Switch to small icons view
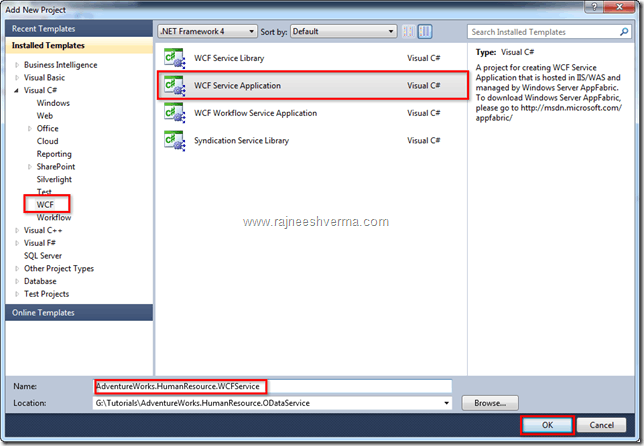The height and width of the screenshot is (446, 644). coord(409,32)
